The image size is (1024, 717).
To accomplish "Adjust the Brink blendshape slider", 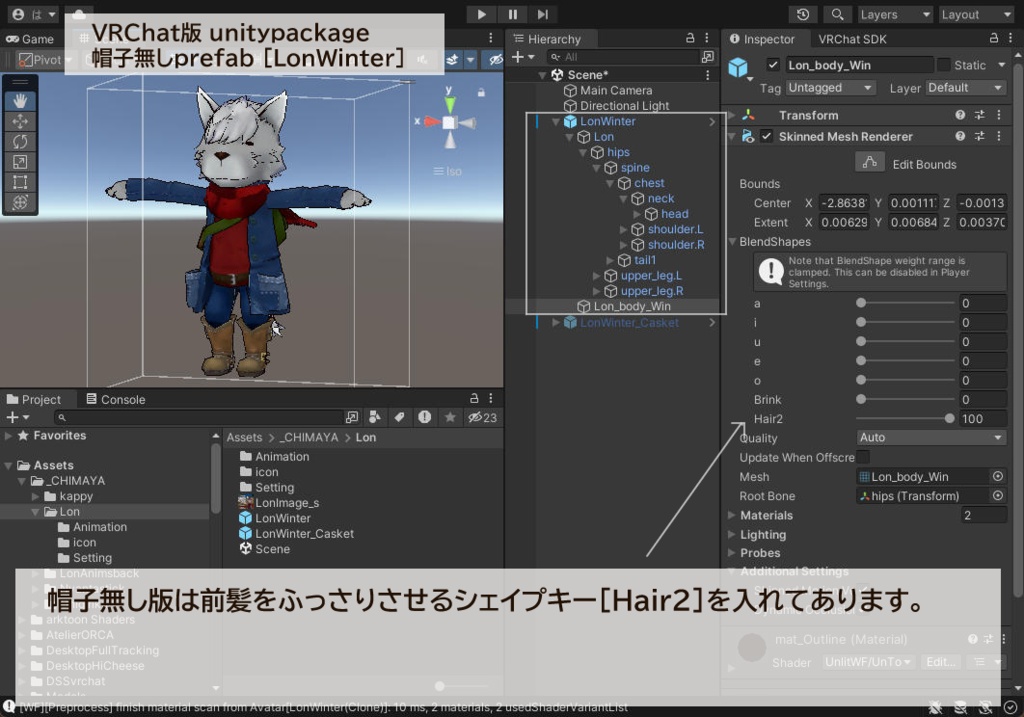I will [905, 399].
